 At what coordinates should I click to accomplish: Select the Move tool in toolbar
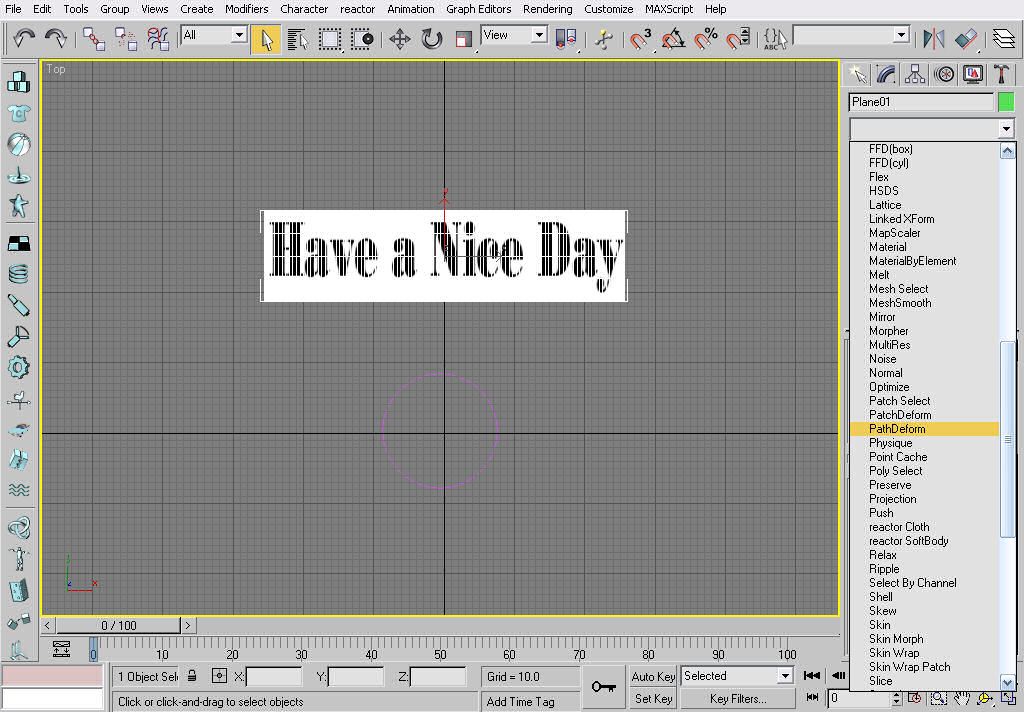pyautogui.click(x=400, y=39)
